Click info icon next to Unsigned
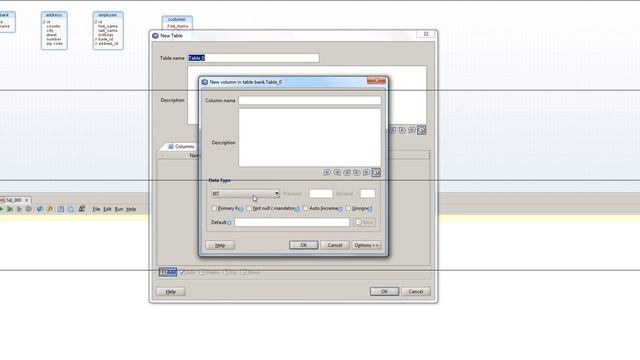Image resolution: width=640 pixels, height=360 pixels. click(370, 209)
